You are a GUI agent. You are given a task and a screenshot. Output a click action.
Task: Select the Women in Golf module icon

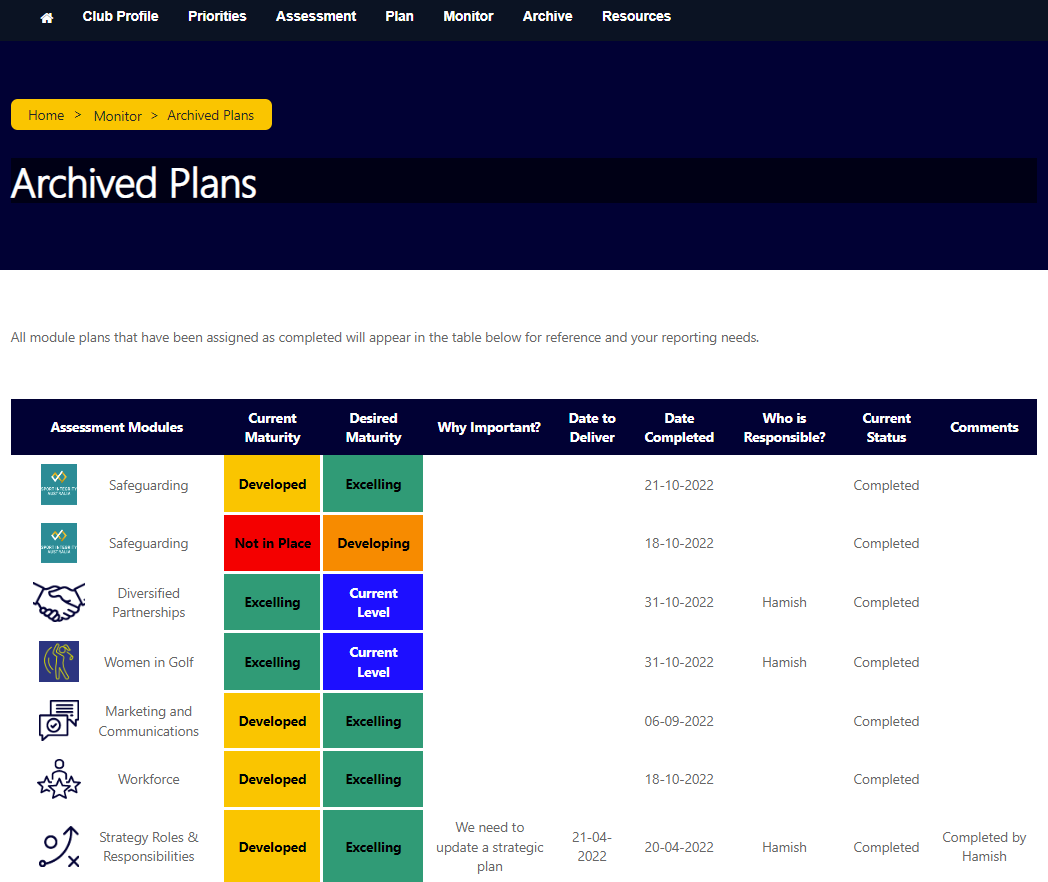point(58,661)
